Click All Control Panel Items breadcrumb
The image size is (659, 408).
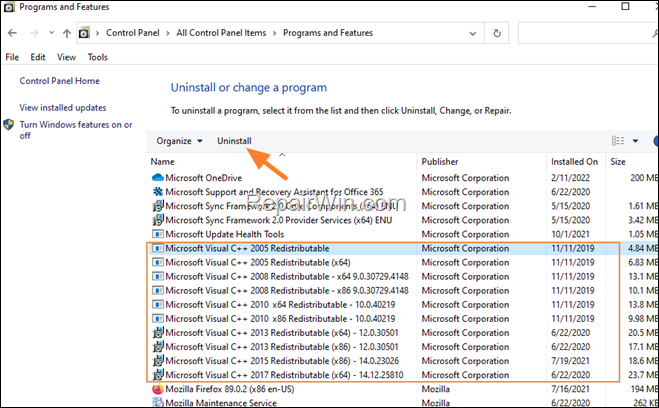click(221, 33)
